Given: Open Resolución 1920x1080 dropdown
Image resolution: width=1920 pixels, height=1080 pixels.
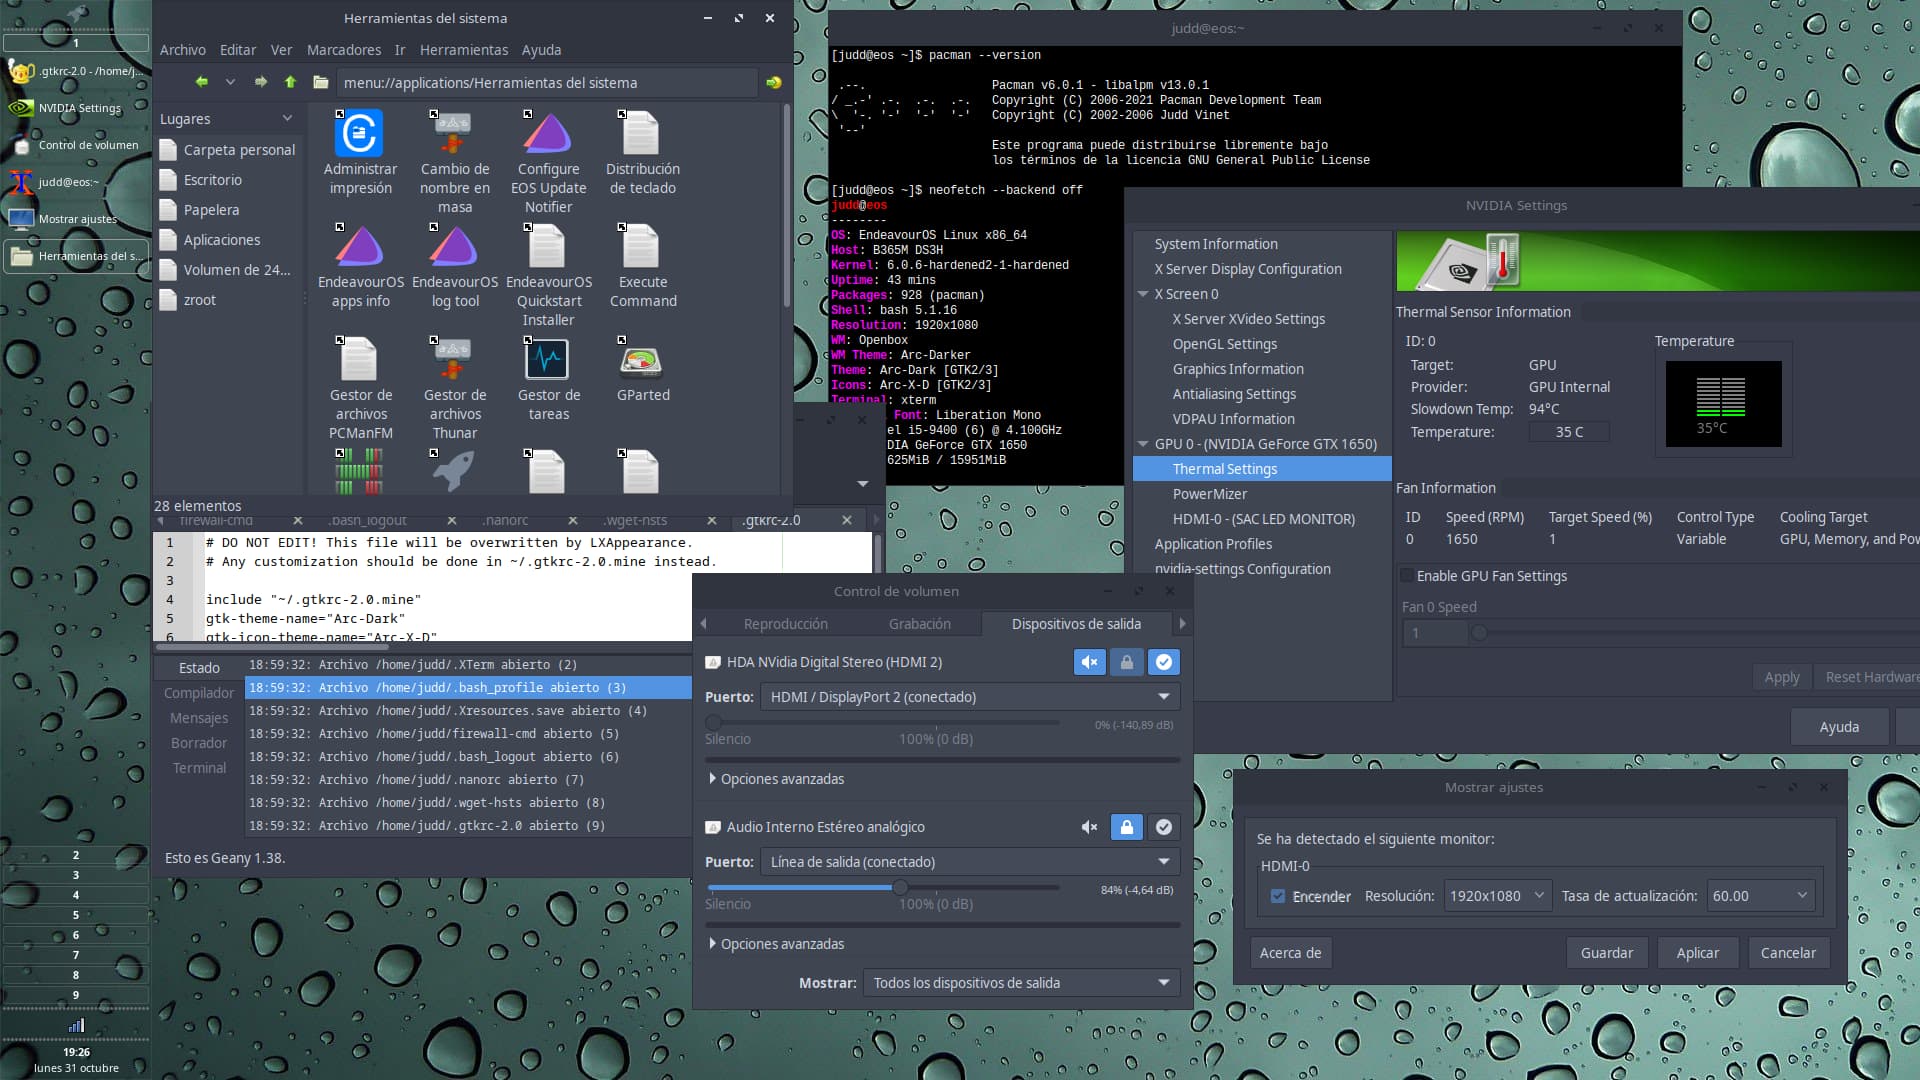Looking at the screenshot, I should pos(1497,896).
